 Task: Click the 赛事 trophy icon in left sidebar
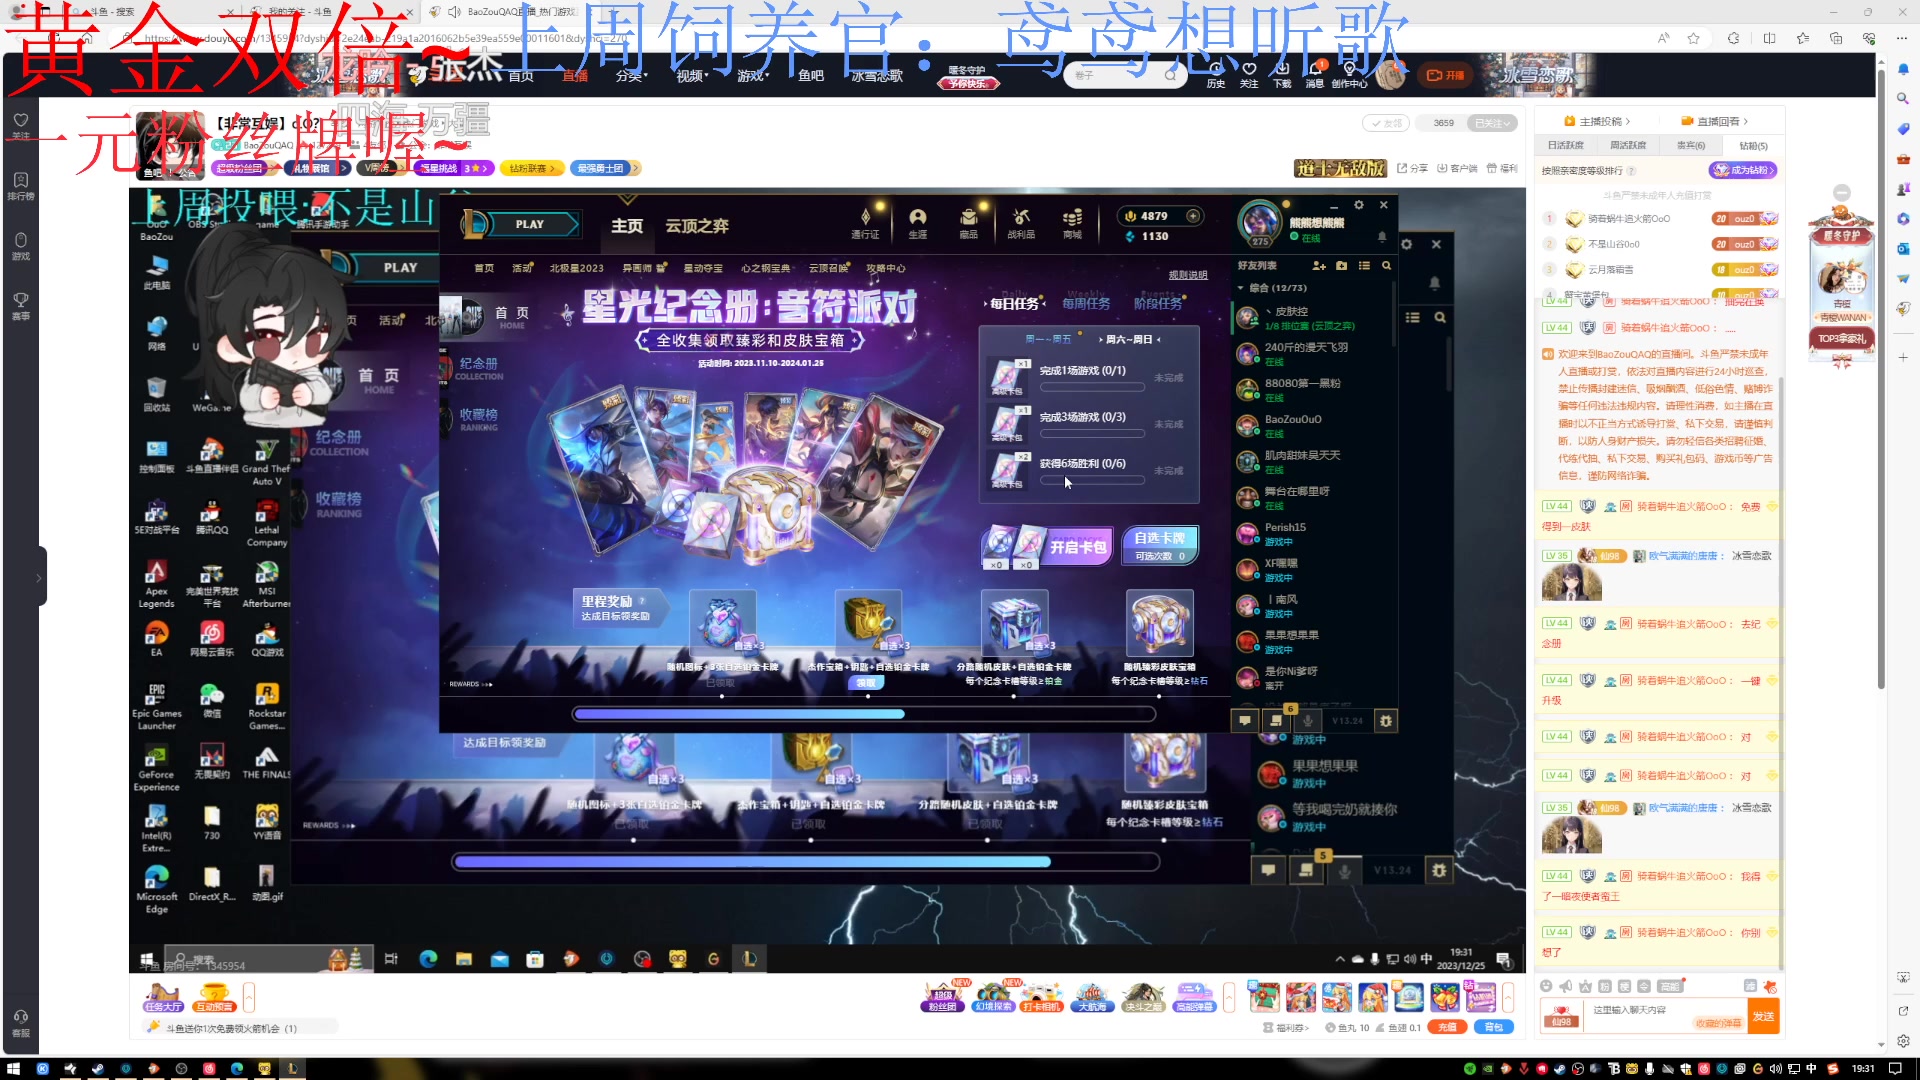[20, 305]
